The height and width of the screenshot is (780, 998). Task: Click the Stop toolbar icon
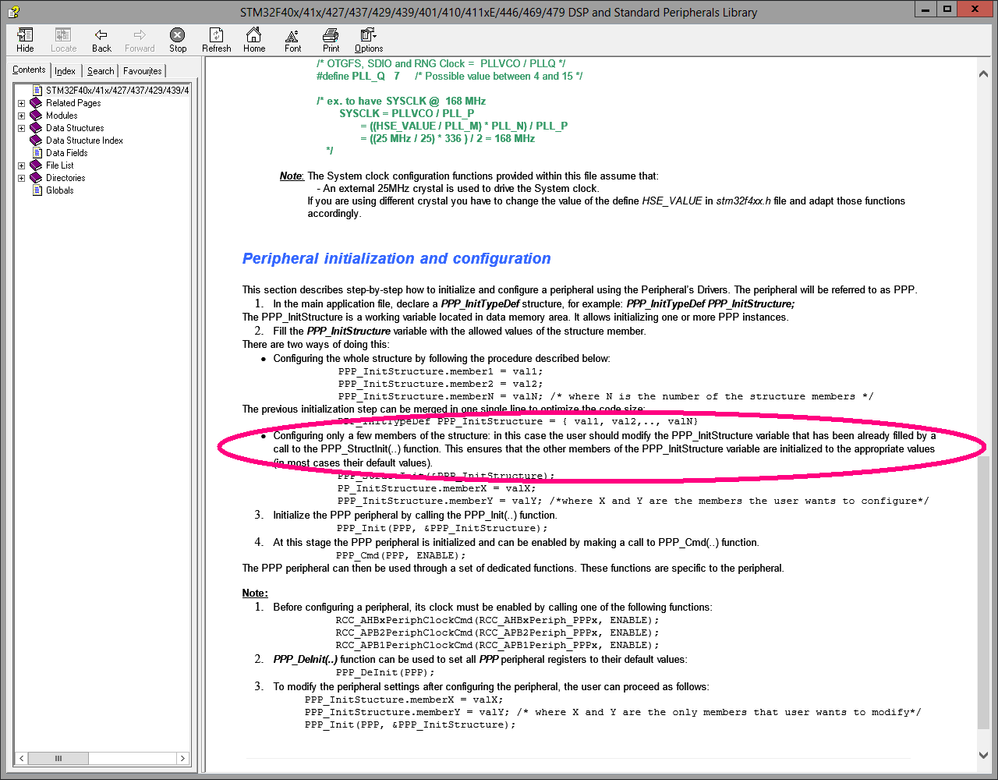point(178,40)
